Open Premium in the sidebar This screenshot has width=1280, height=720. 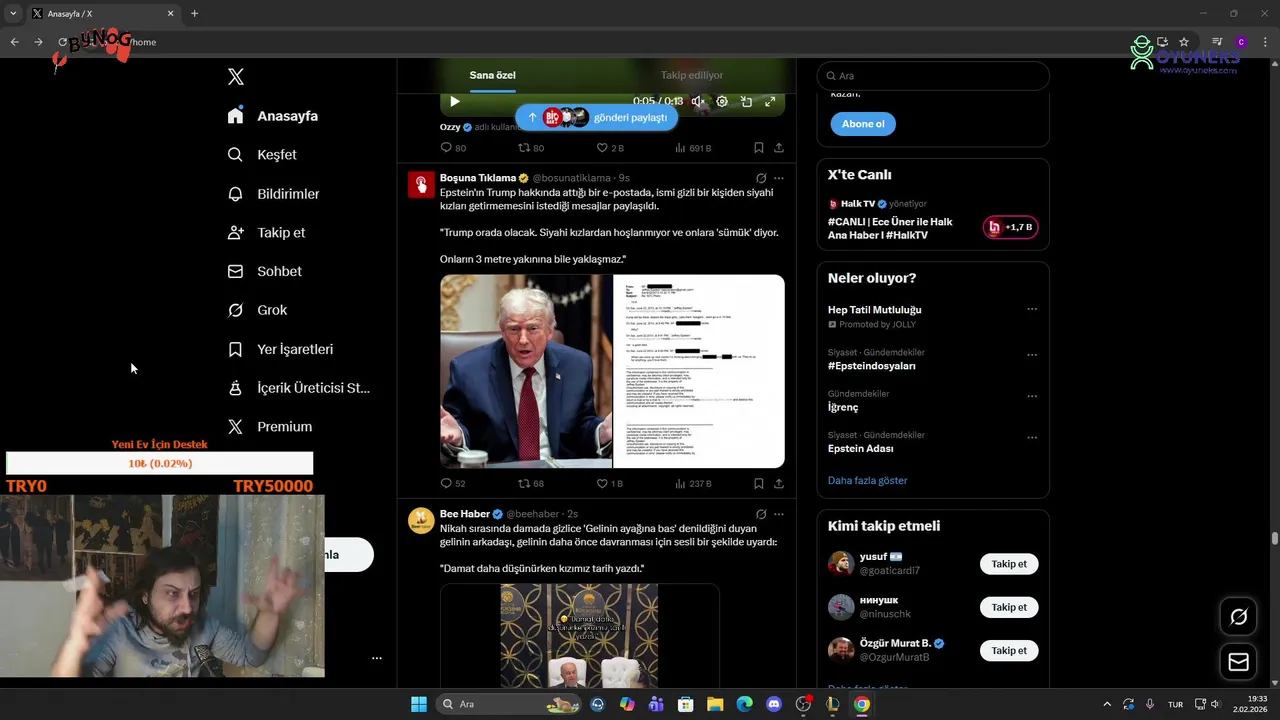tap(270, 427)
